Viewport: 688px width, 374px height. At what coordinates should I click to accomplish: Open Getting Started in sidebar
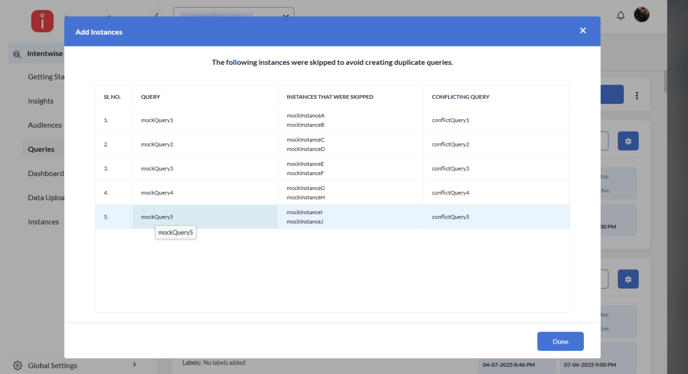click(46, 77)
